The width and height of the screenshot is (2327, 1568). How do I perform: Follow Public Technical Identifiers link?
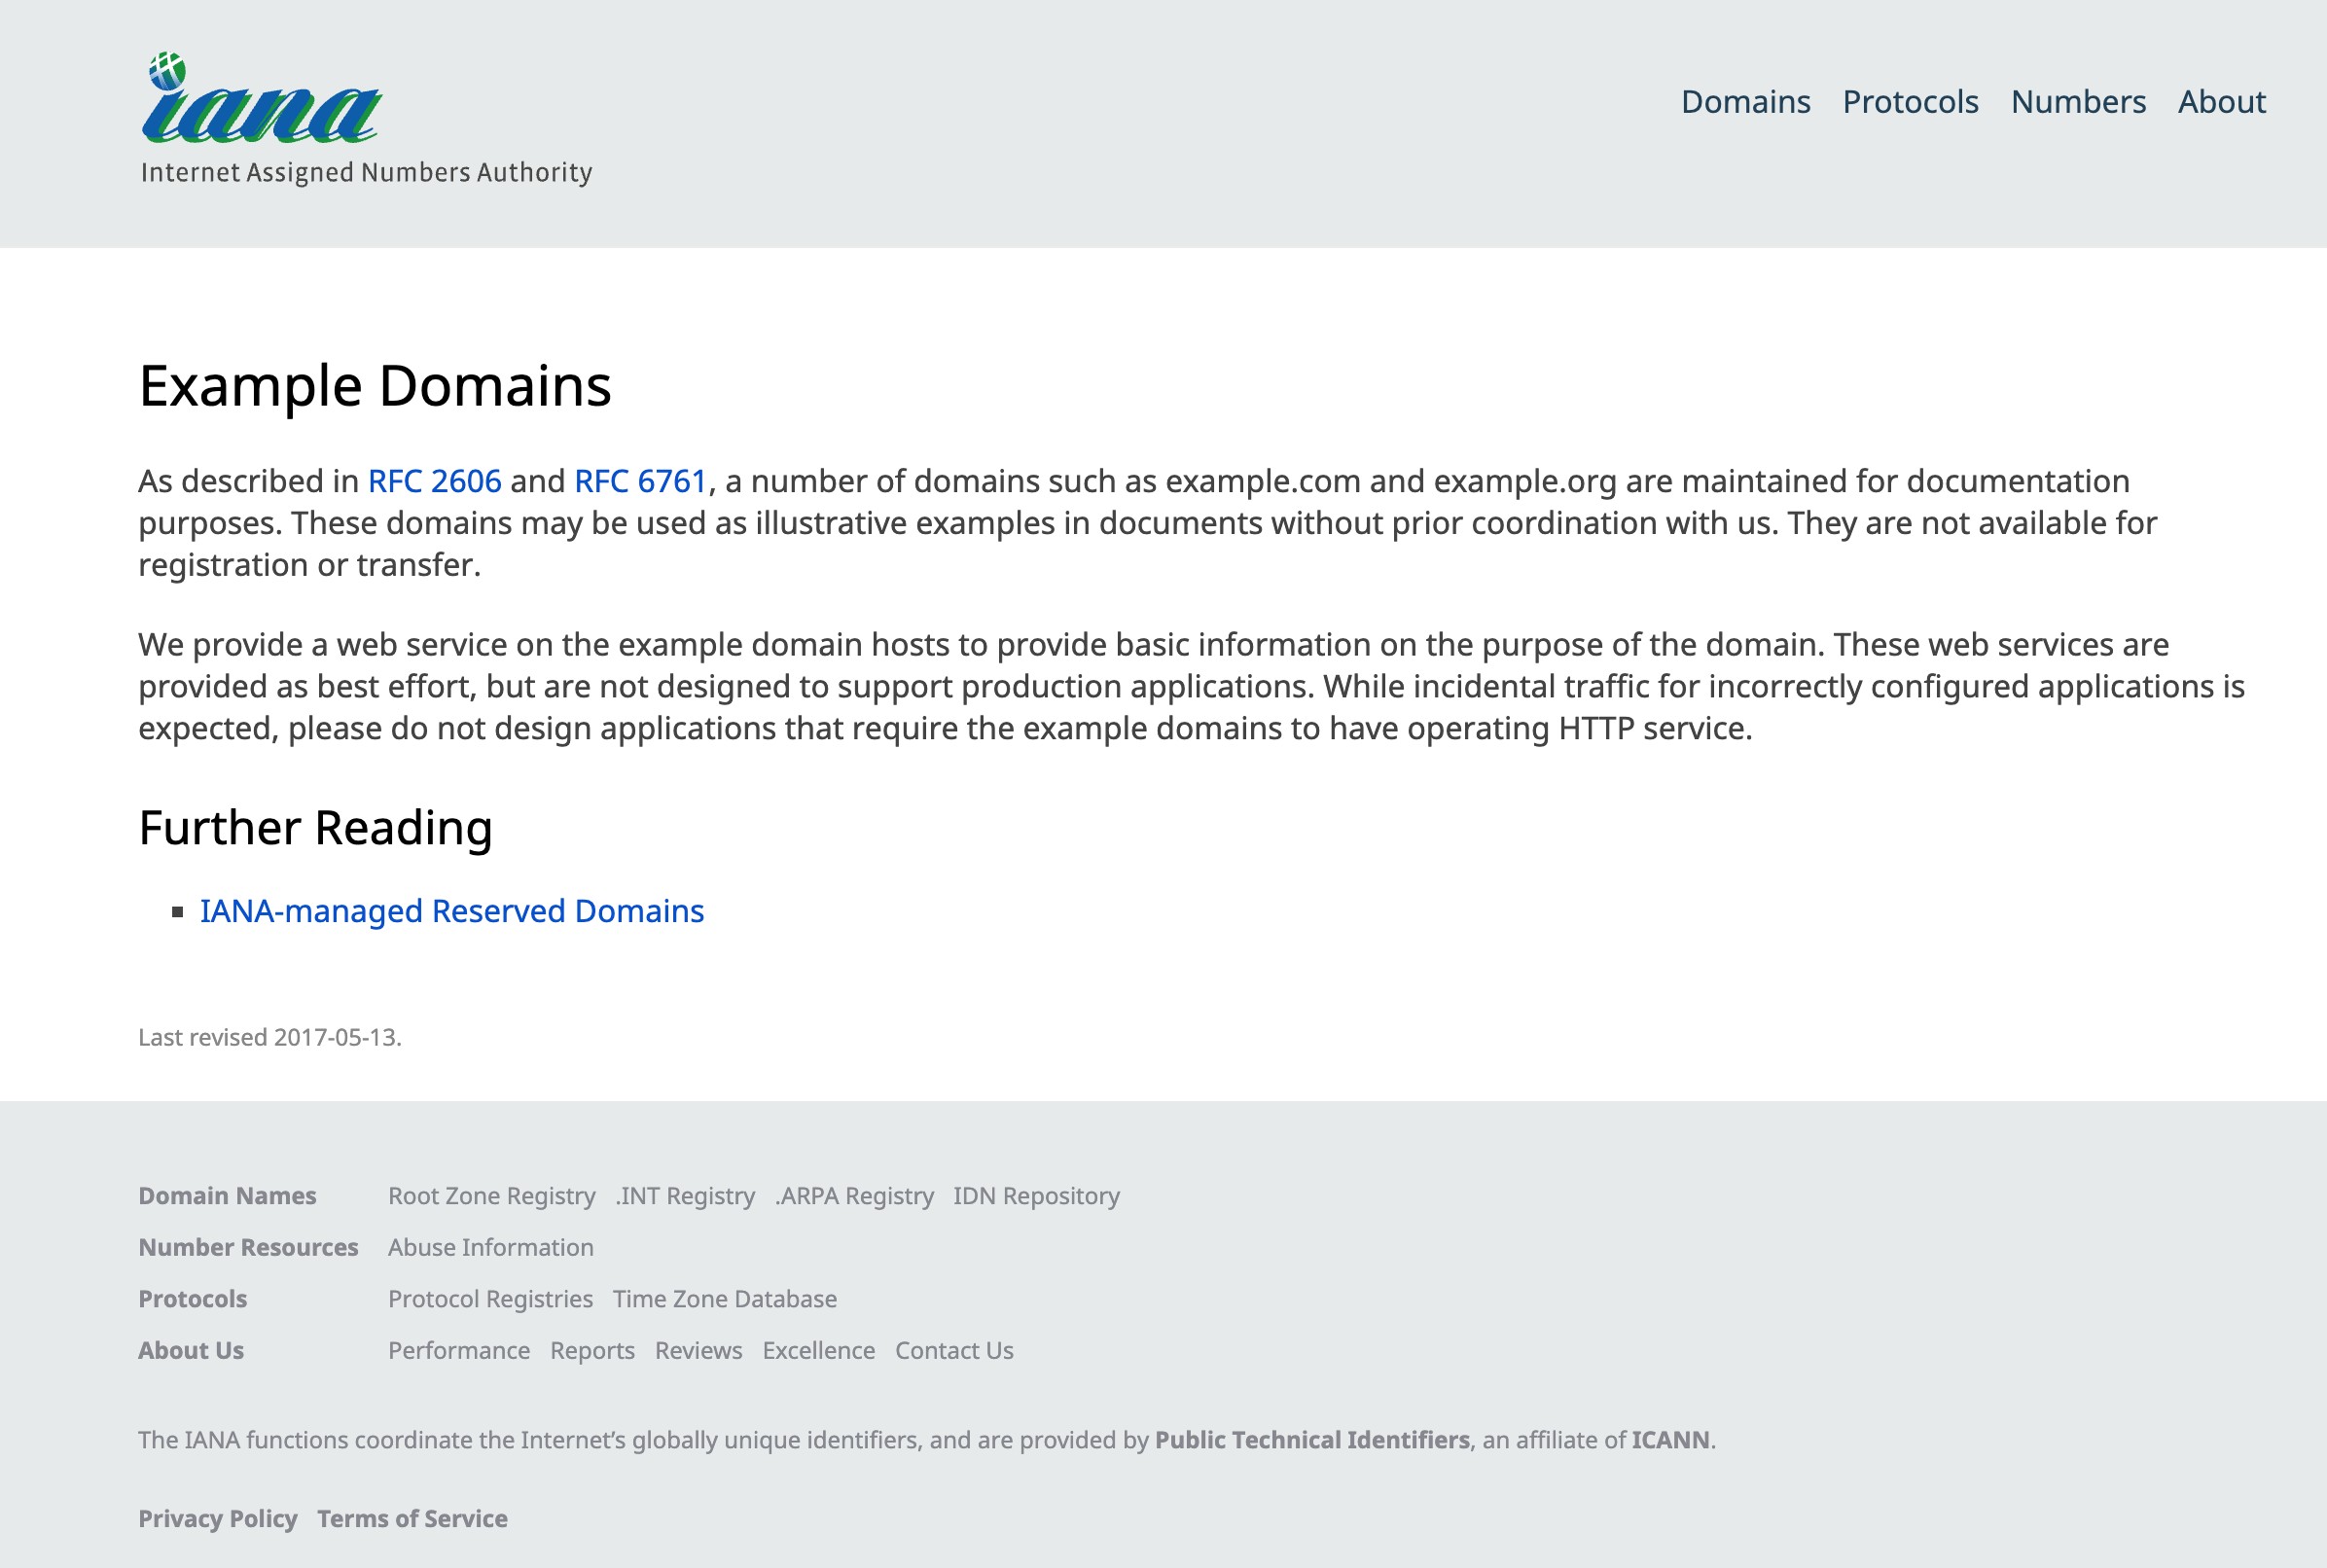(1312, 1440)
